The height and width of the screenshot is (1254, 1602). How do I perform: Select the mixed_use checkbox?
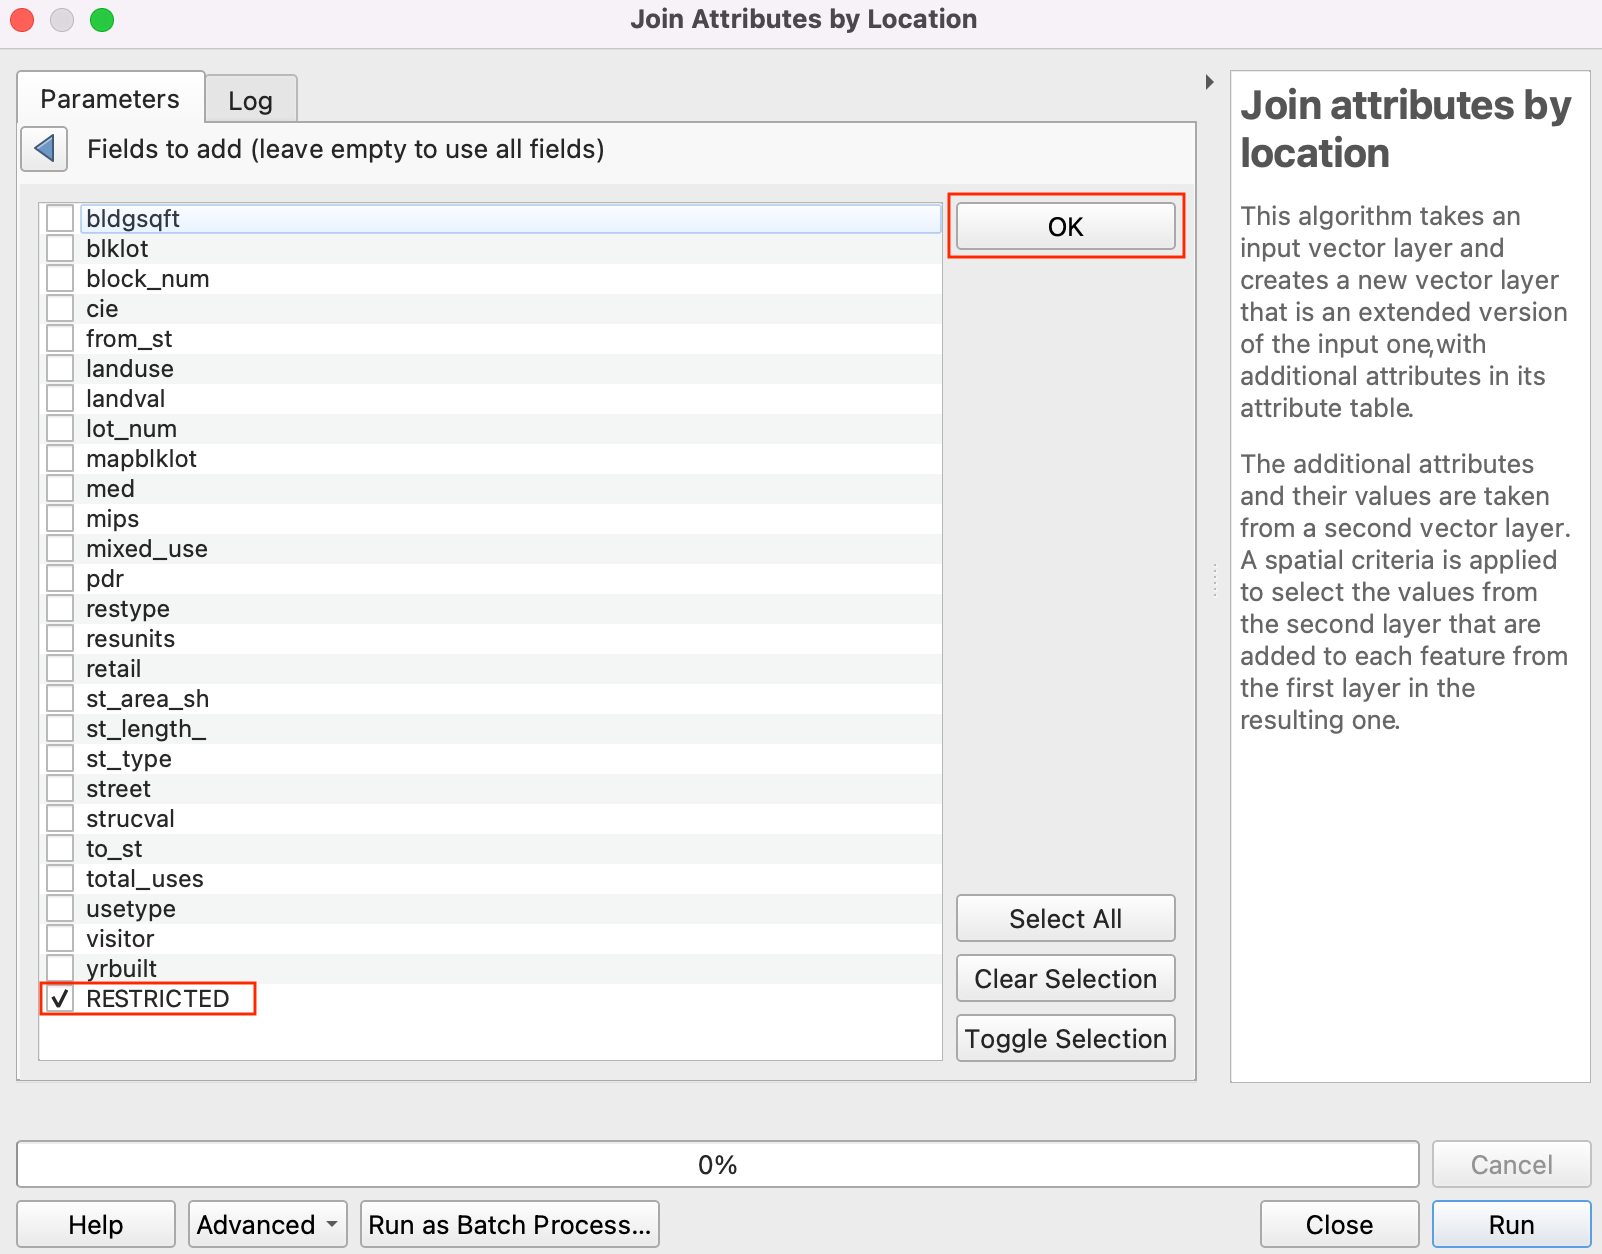click(60, 549)
